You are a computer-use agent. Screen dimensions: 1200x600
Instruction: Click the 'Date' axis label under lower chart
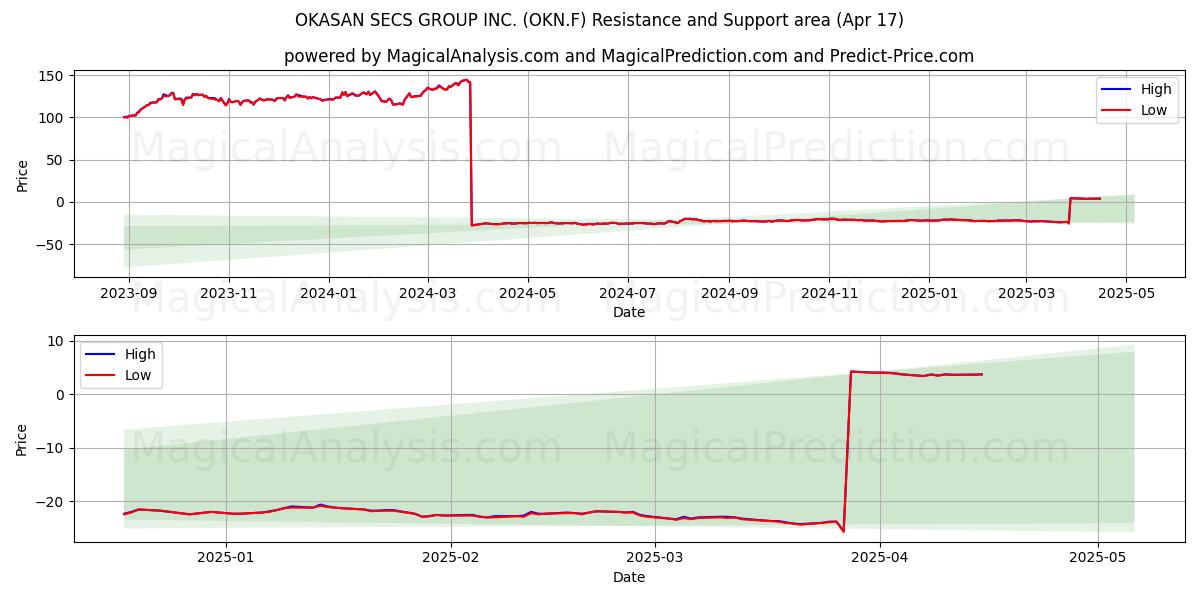[x=629, y=577]
